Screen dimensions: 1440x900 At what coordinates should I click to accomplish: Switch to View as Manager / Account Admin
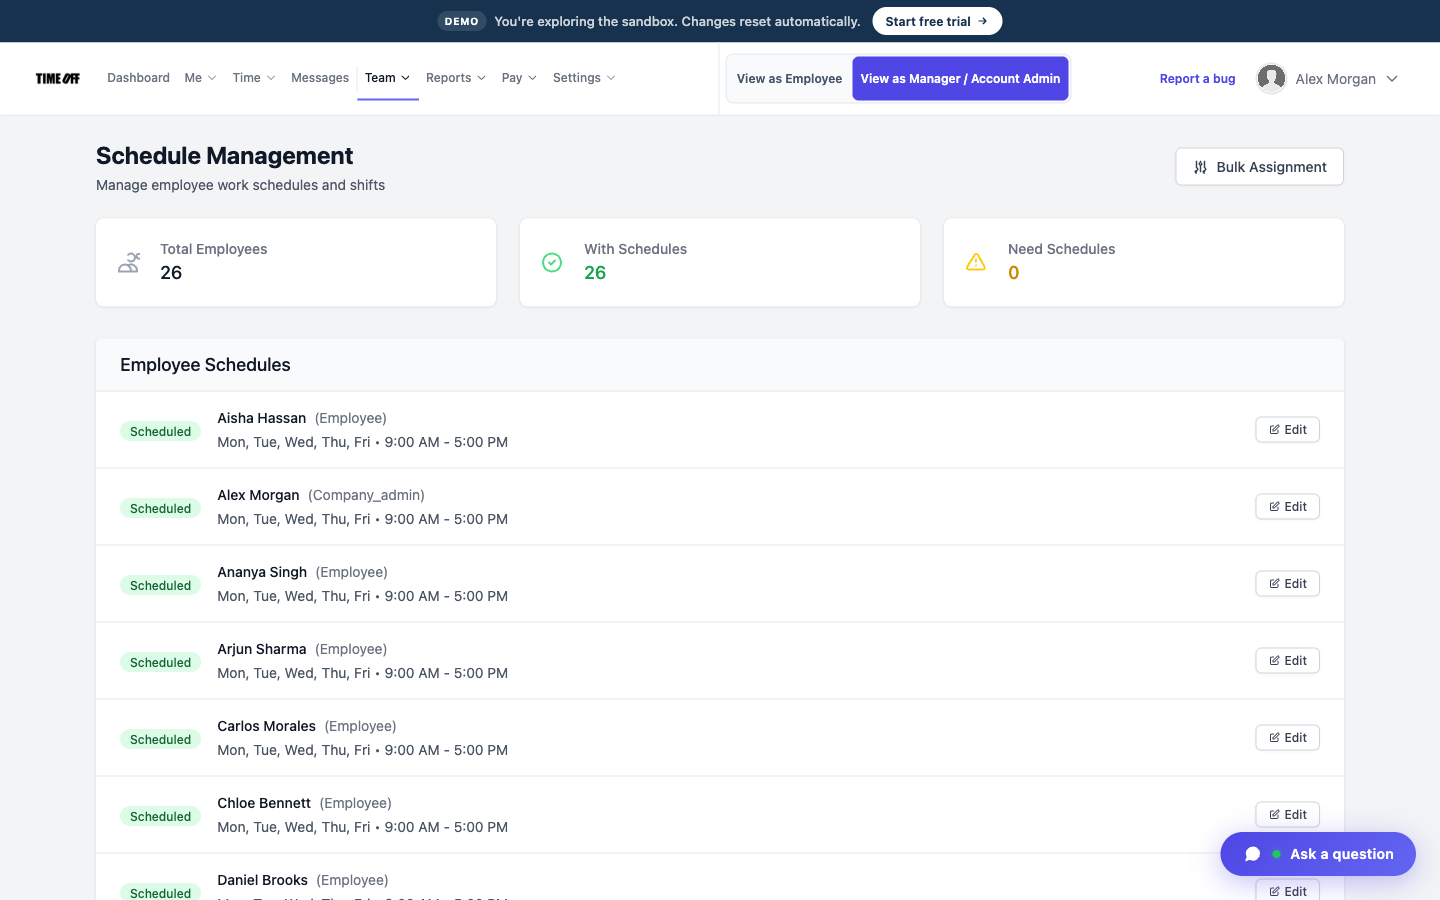point(960,78)
